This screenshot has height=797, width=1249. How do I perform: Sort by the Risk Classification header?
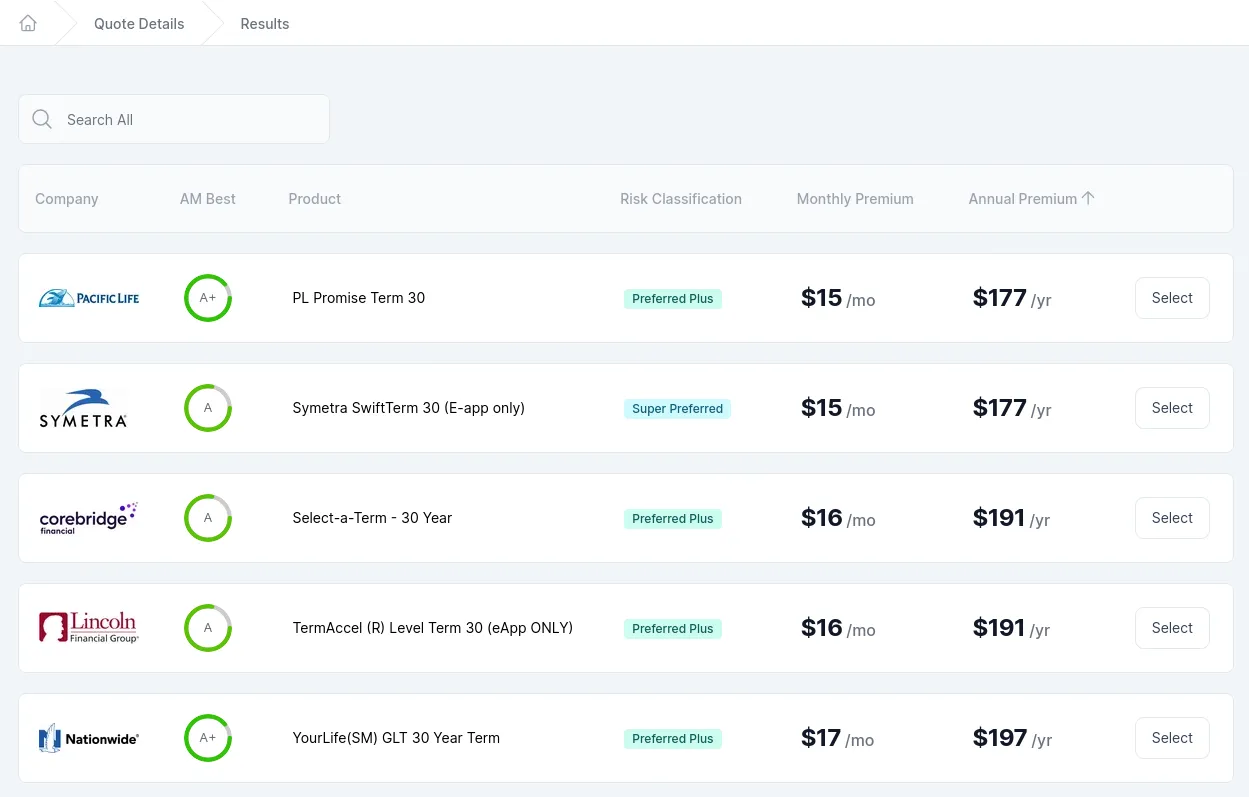tap(681, 199)
